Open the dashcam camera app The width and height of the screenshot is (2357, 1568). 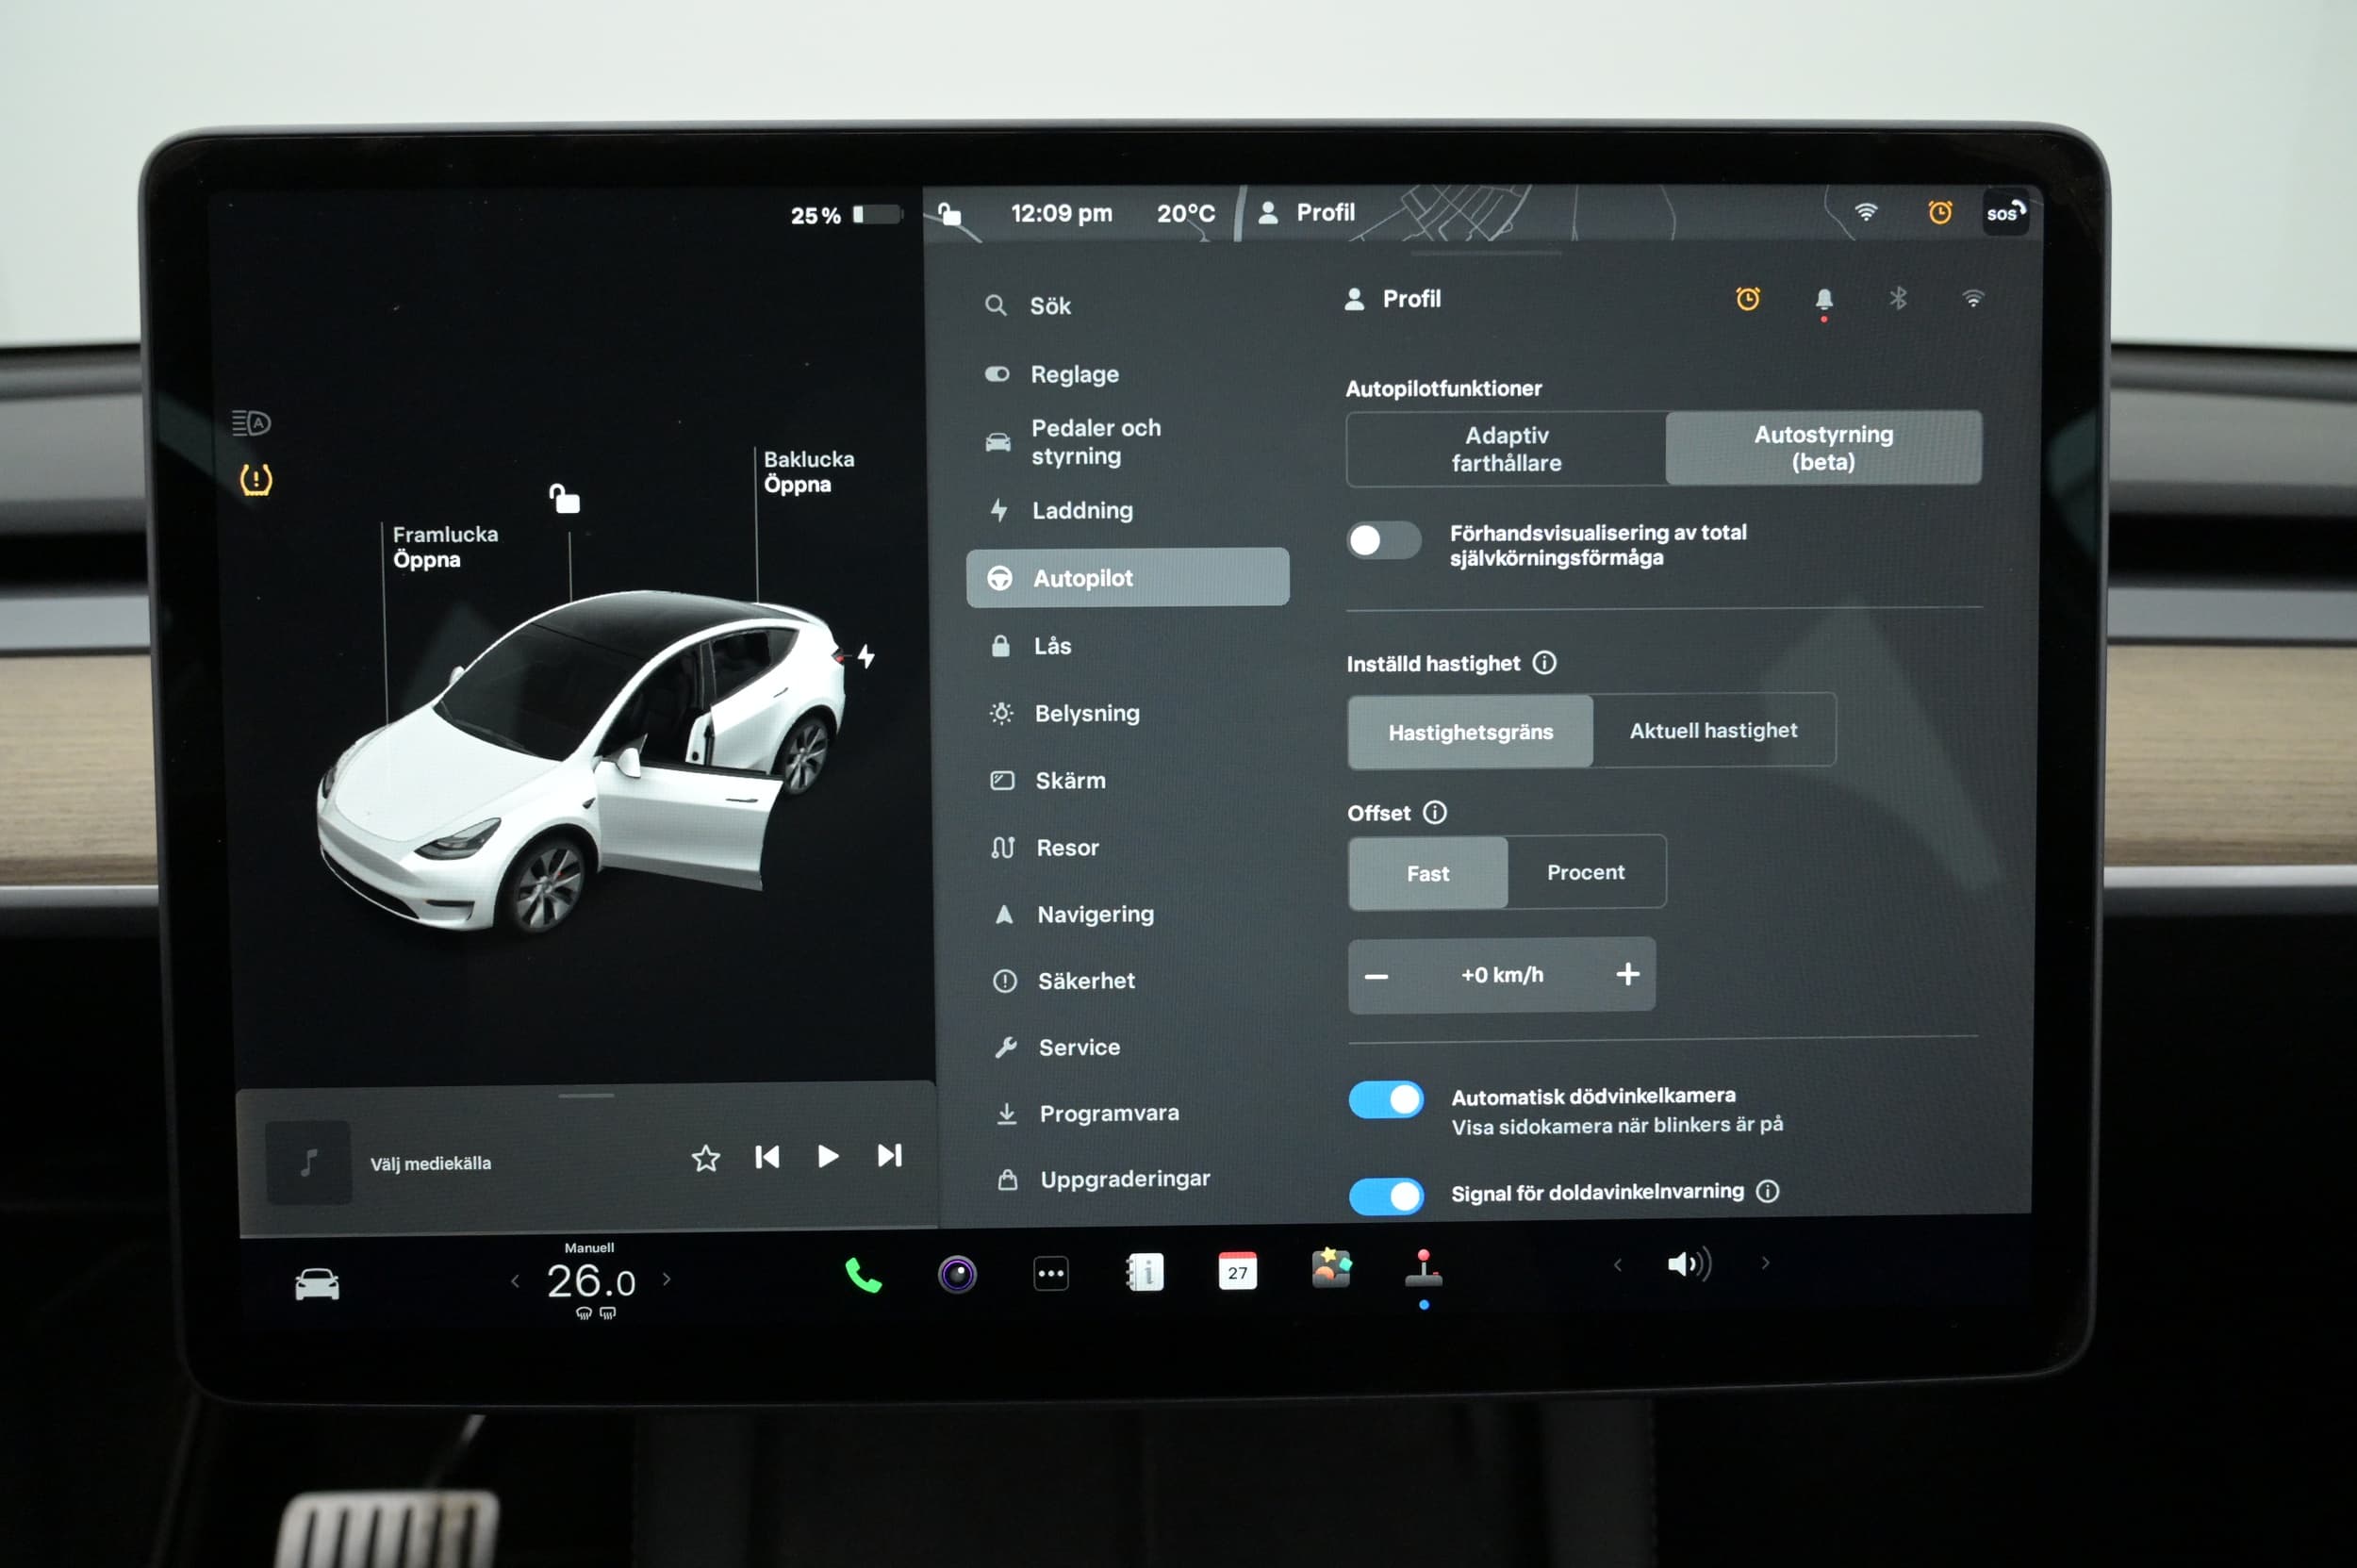point(957,1274)
